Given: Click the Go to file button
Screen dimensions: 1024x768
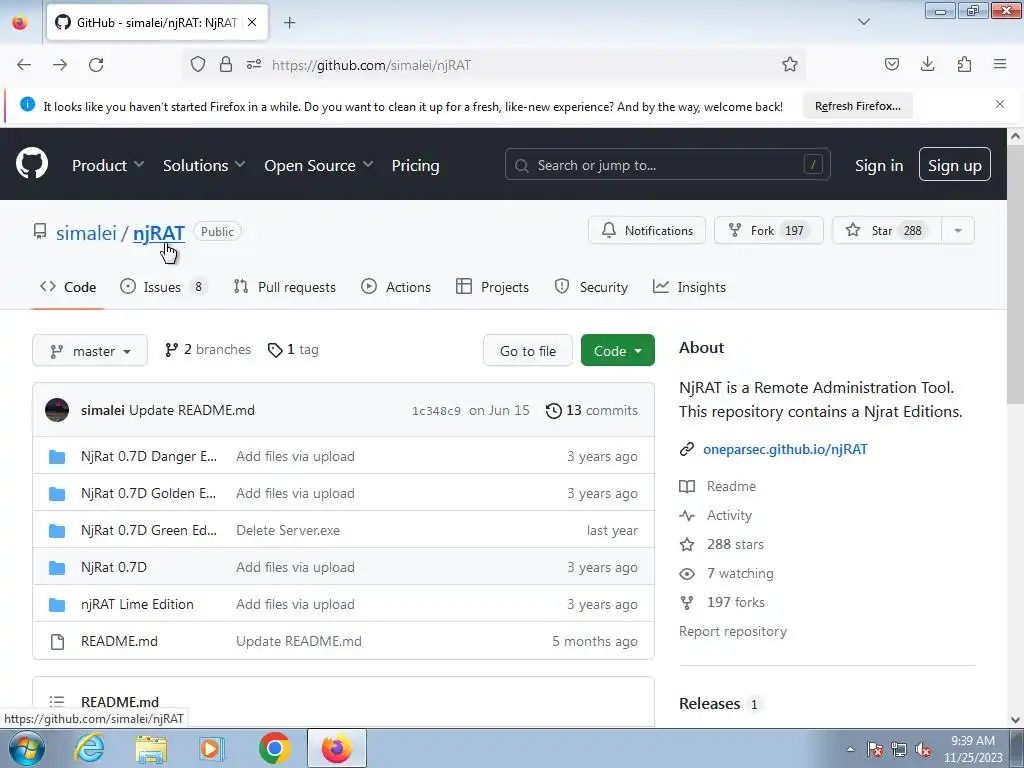Looking at the screenshot, I should click(x=528, y=351).
